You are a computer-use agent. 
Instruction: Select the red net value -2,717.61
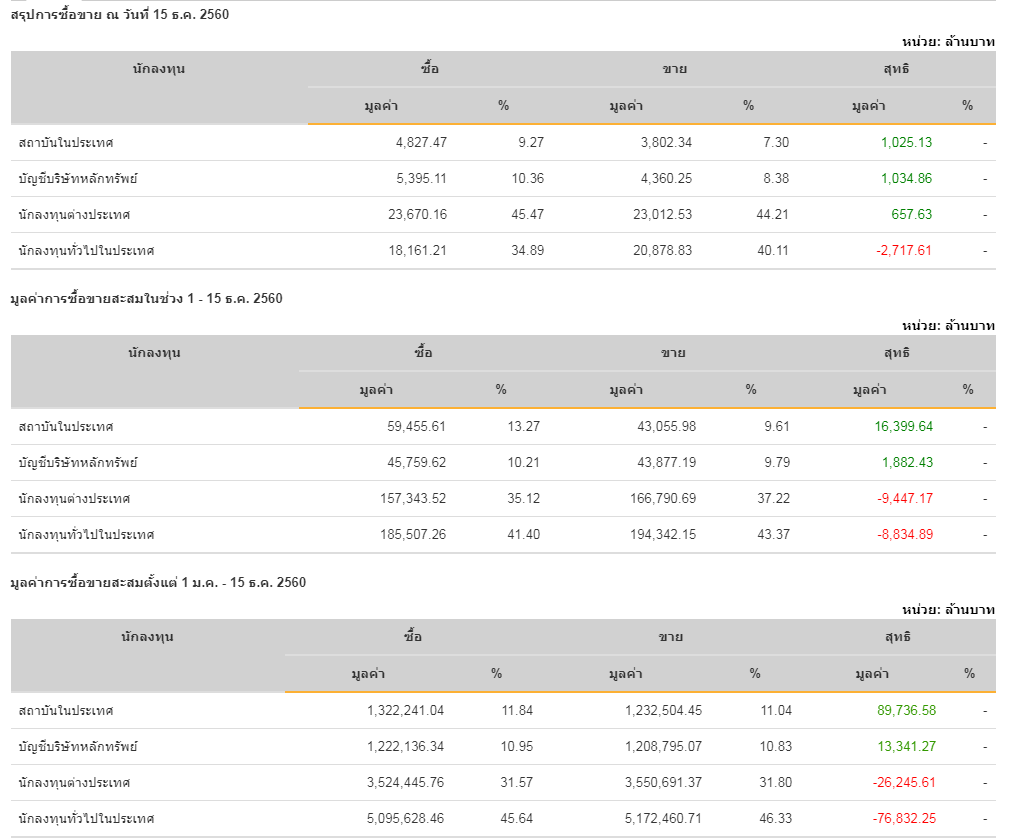(x=904, y=250)
